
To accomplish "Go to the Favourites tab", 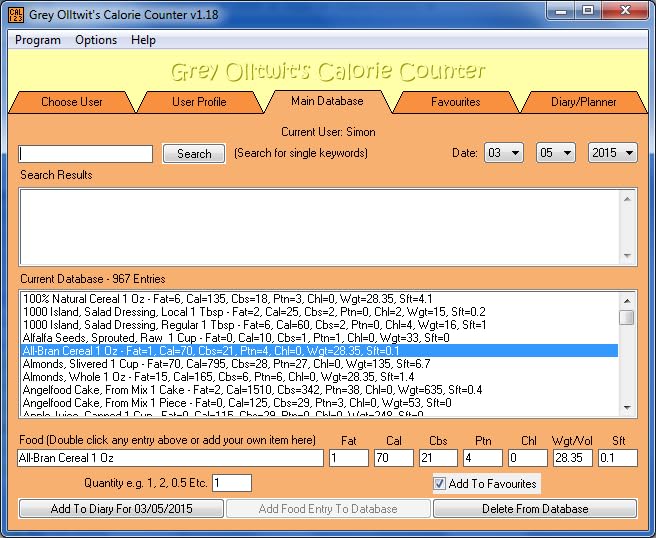I will tap(455, 102).
